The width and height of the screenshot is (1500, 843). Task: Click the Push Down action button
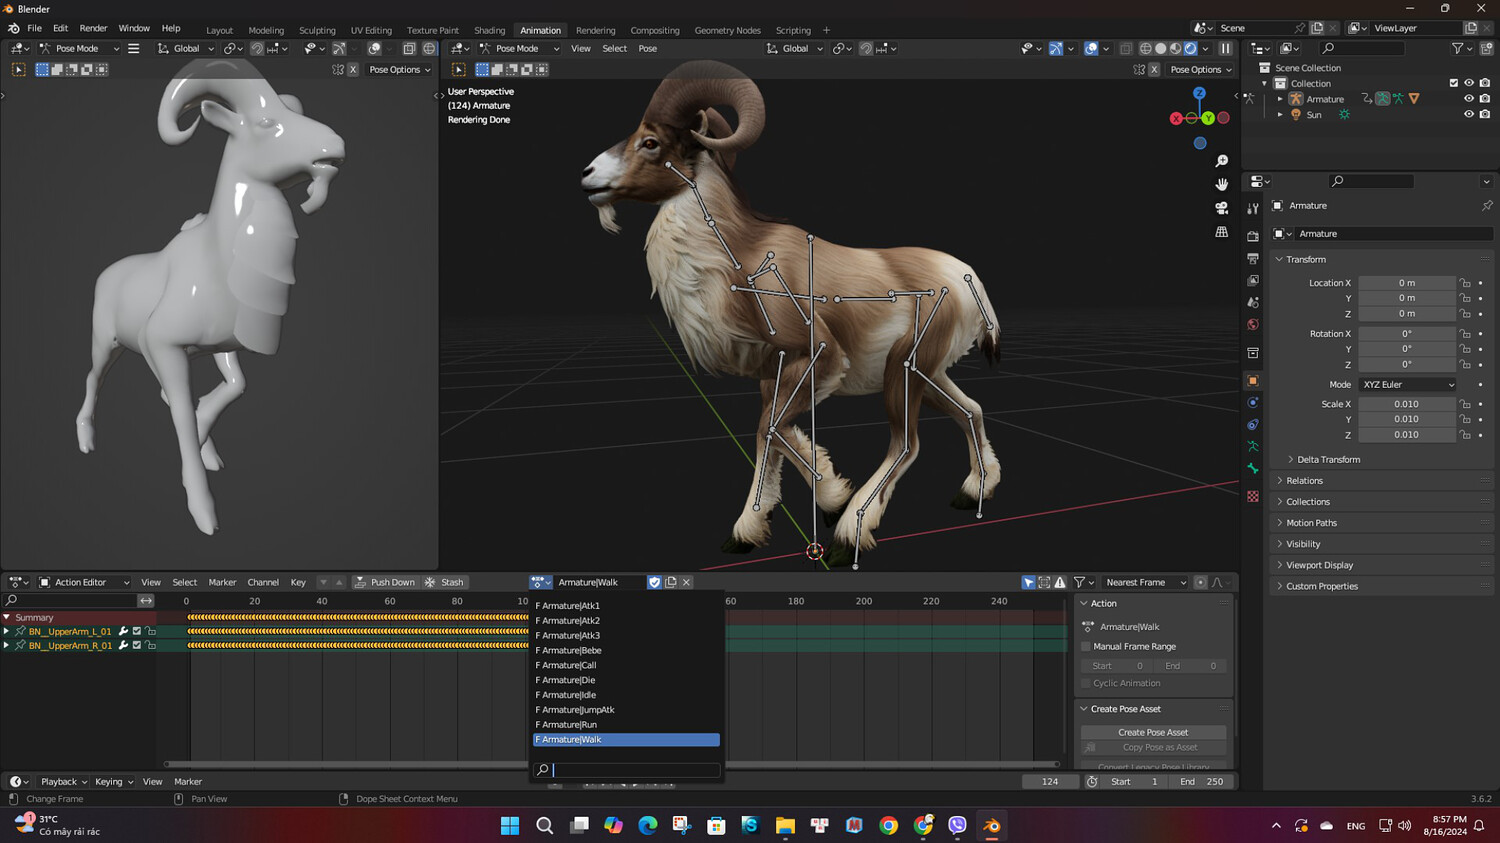[384, 582]
